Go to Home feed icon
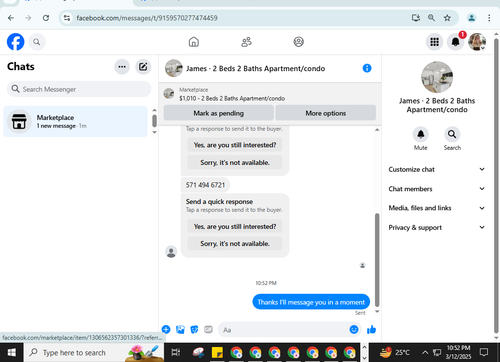 pyautogui.click(x=194, y=42)
